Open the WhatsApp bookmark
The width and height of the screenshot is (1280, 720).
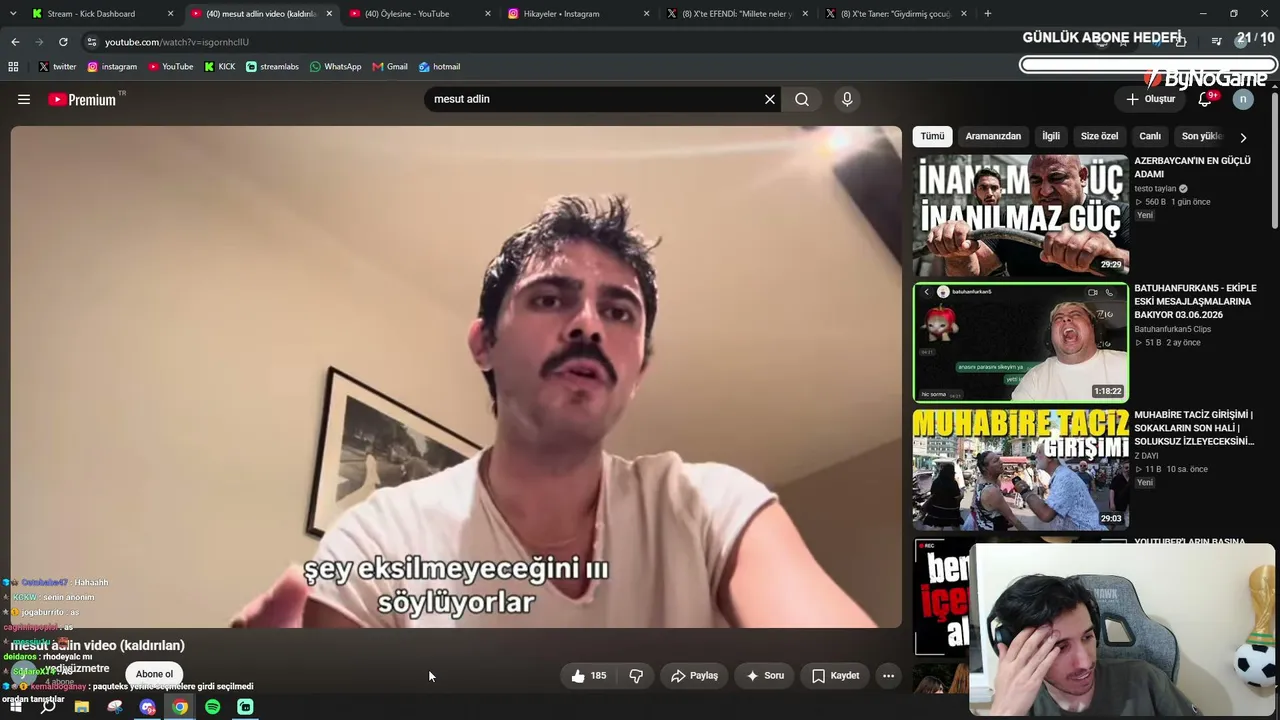click(336, 67)
